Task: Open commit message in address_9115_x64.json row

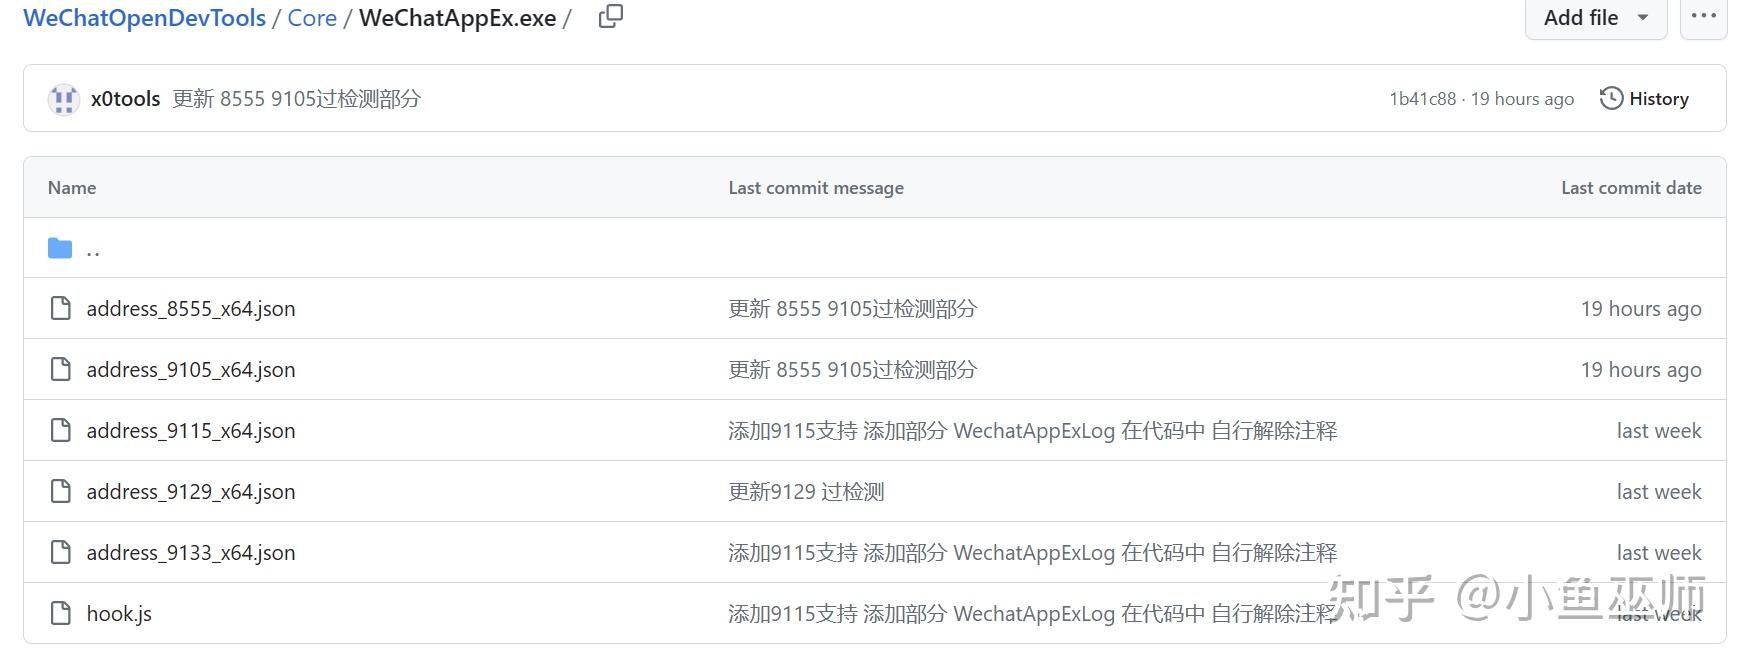Action: 1032,431
